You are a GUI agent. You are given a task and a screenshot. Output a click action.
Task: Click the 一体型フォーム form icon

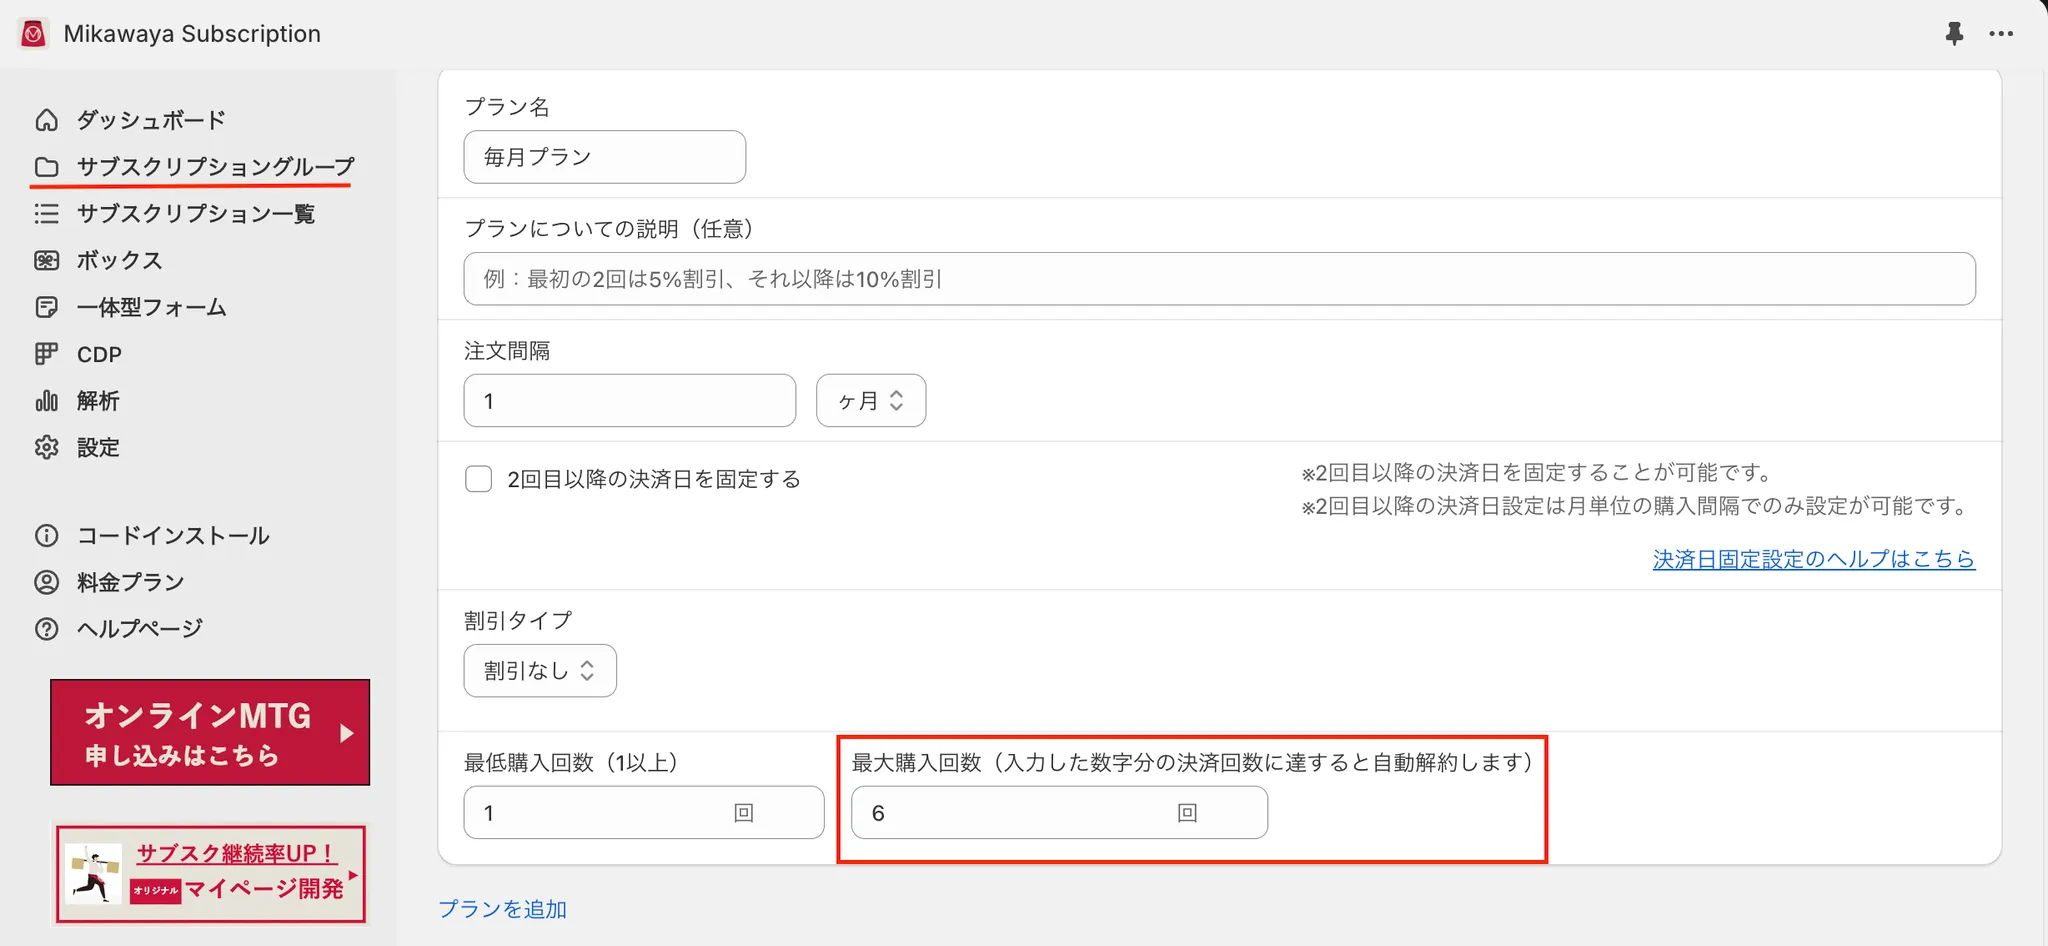pyautogui.click(x=46, y=307)
